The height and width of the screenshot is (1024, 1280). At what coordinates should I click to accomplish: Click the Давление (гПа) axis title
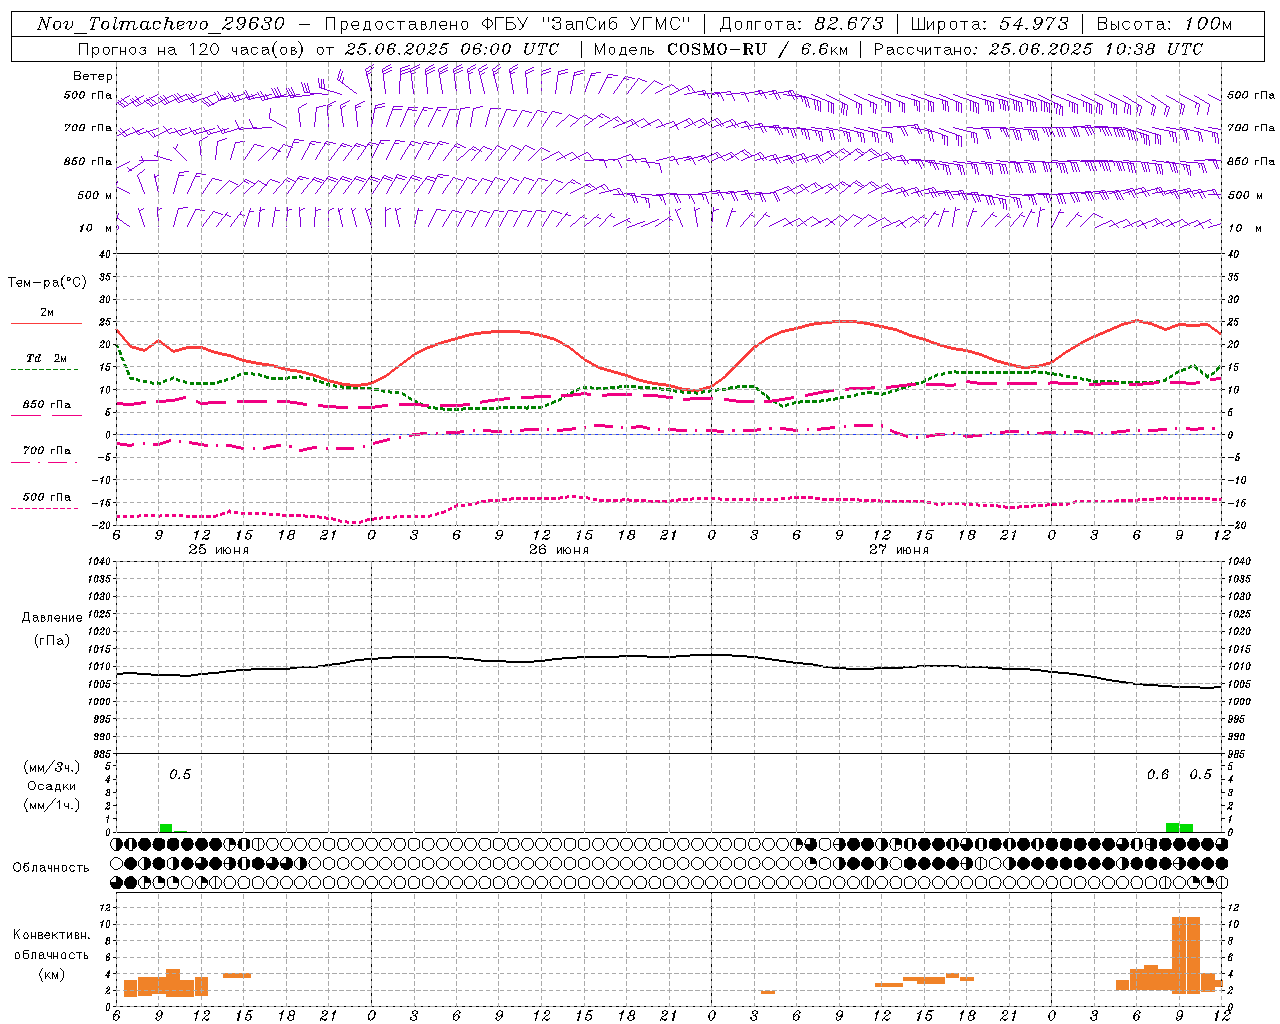(52, 629)
